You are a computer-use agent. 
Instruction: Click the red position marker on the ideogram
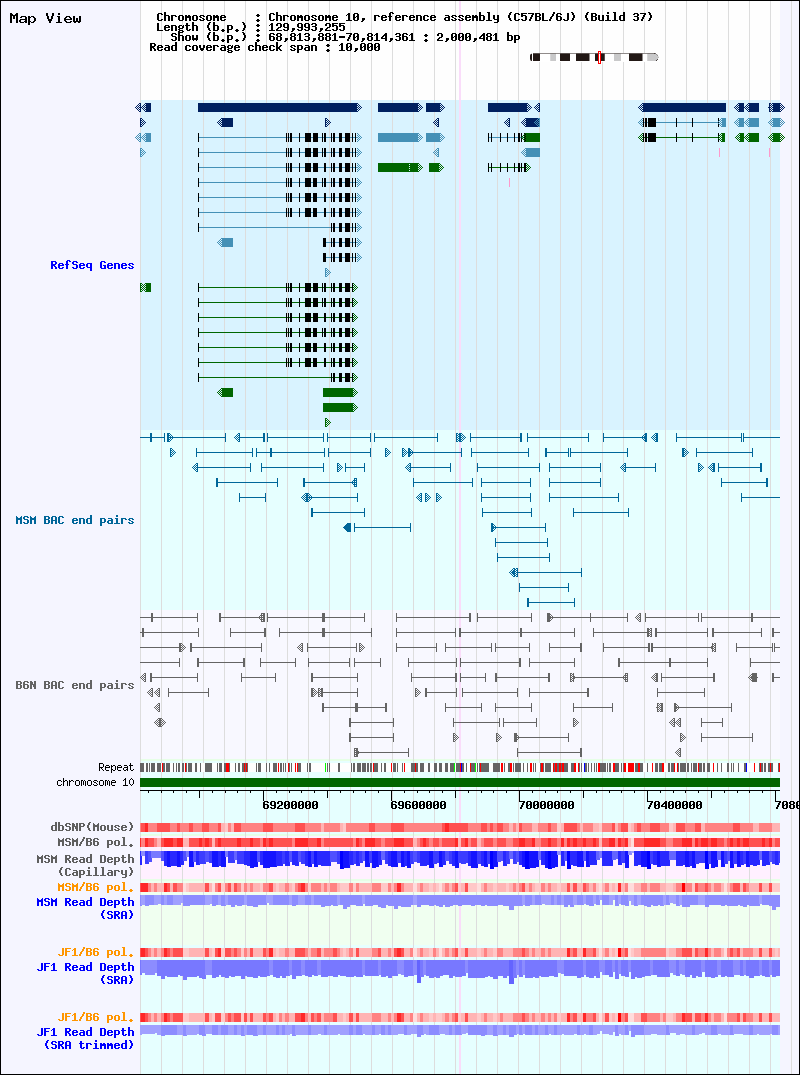(x=599, y=58)
